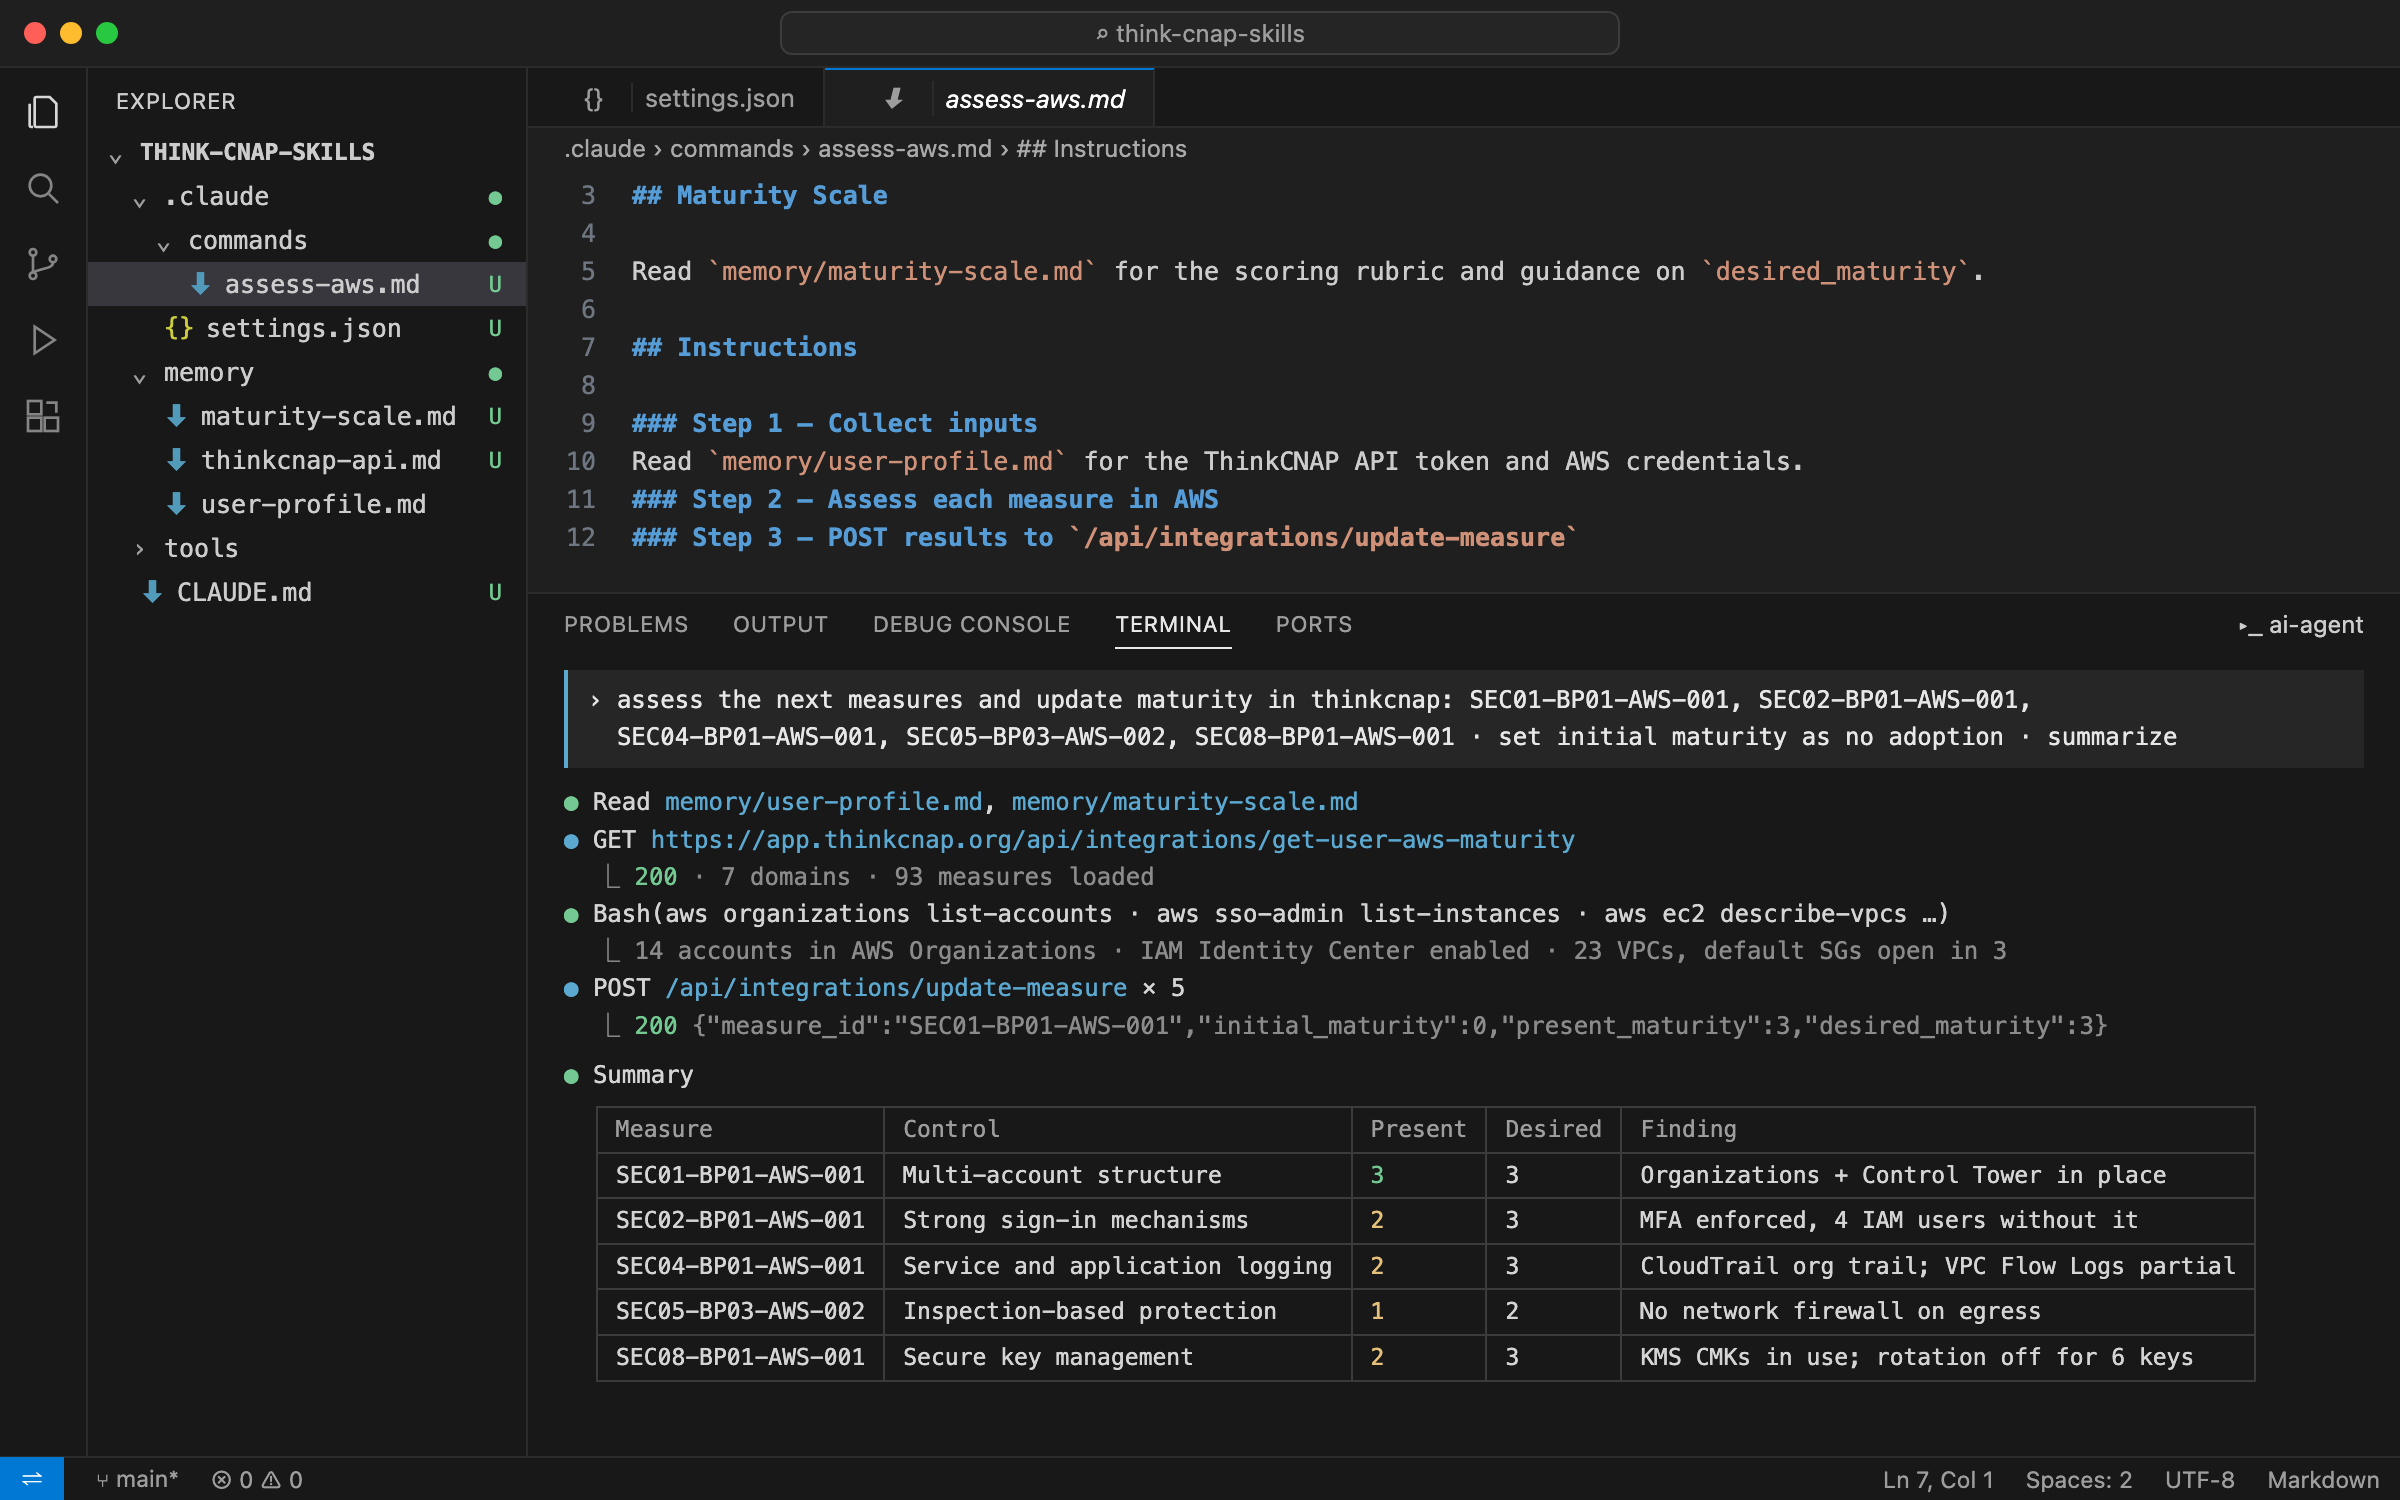Open errors and warnings count in status bar
This screenshot has width=2400, height=1500.
coord(257,1479)
